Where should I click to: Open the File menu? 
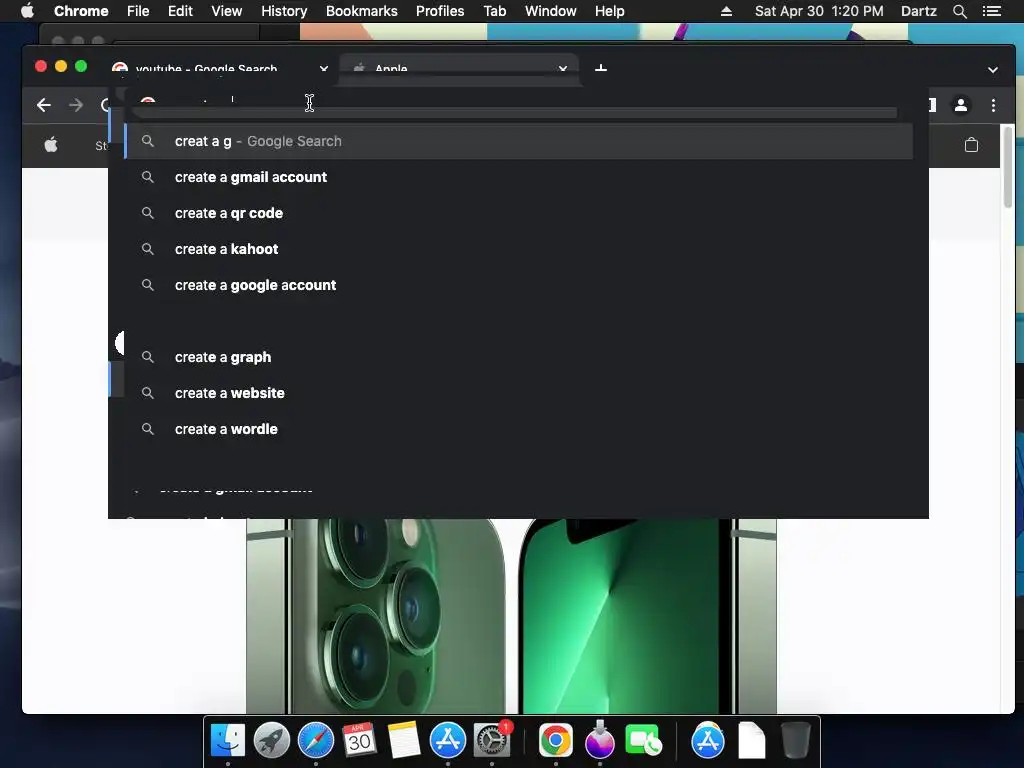point(138,11)
